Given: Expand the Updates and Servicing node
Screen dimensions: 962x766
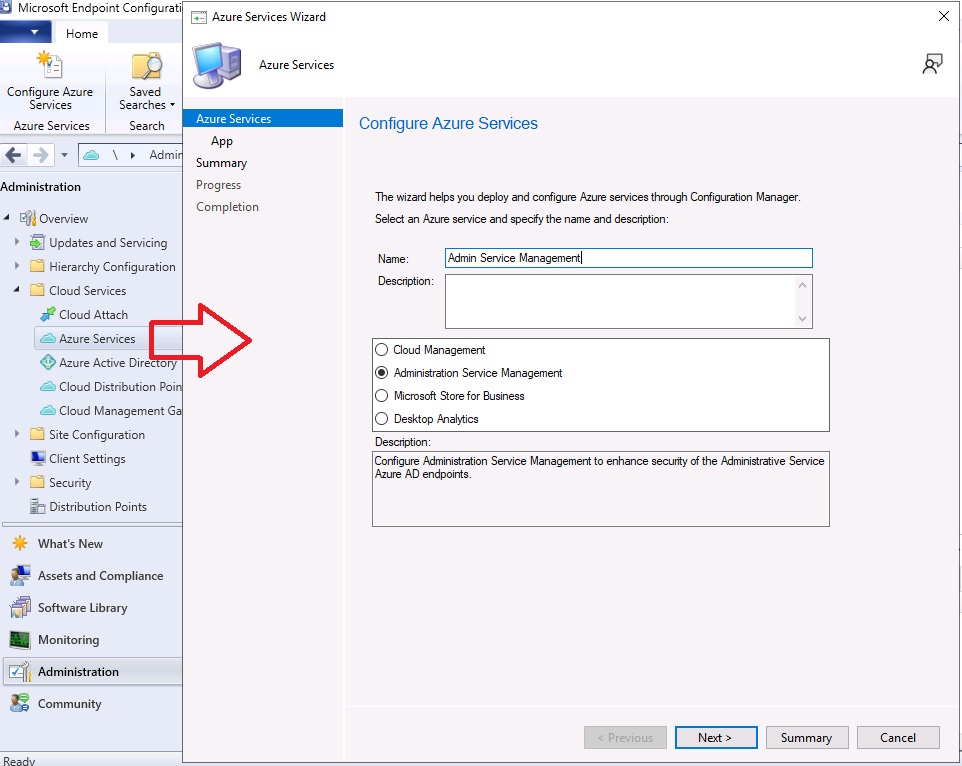Looking at the screenshot, I should [17, 242].
